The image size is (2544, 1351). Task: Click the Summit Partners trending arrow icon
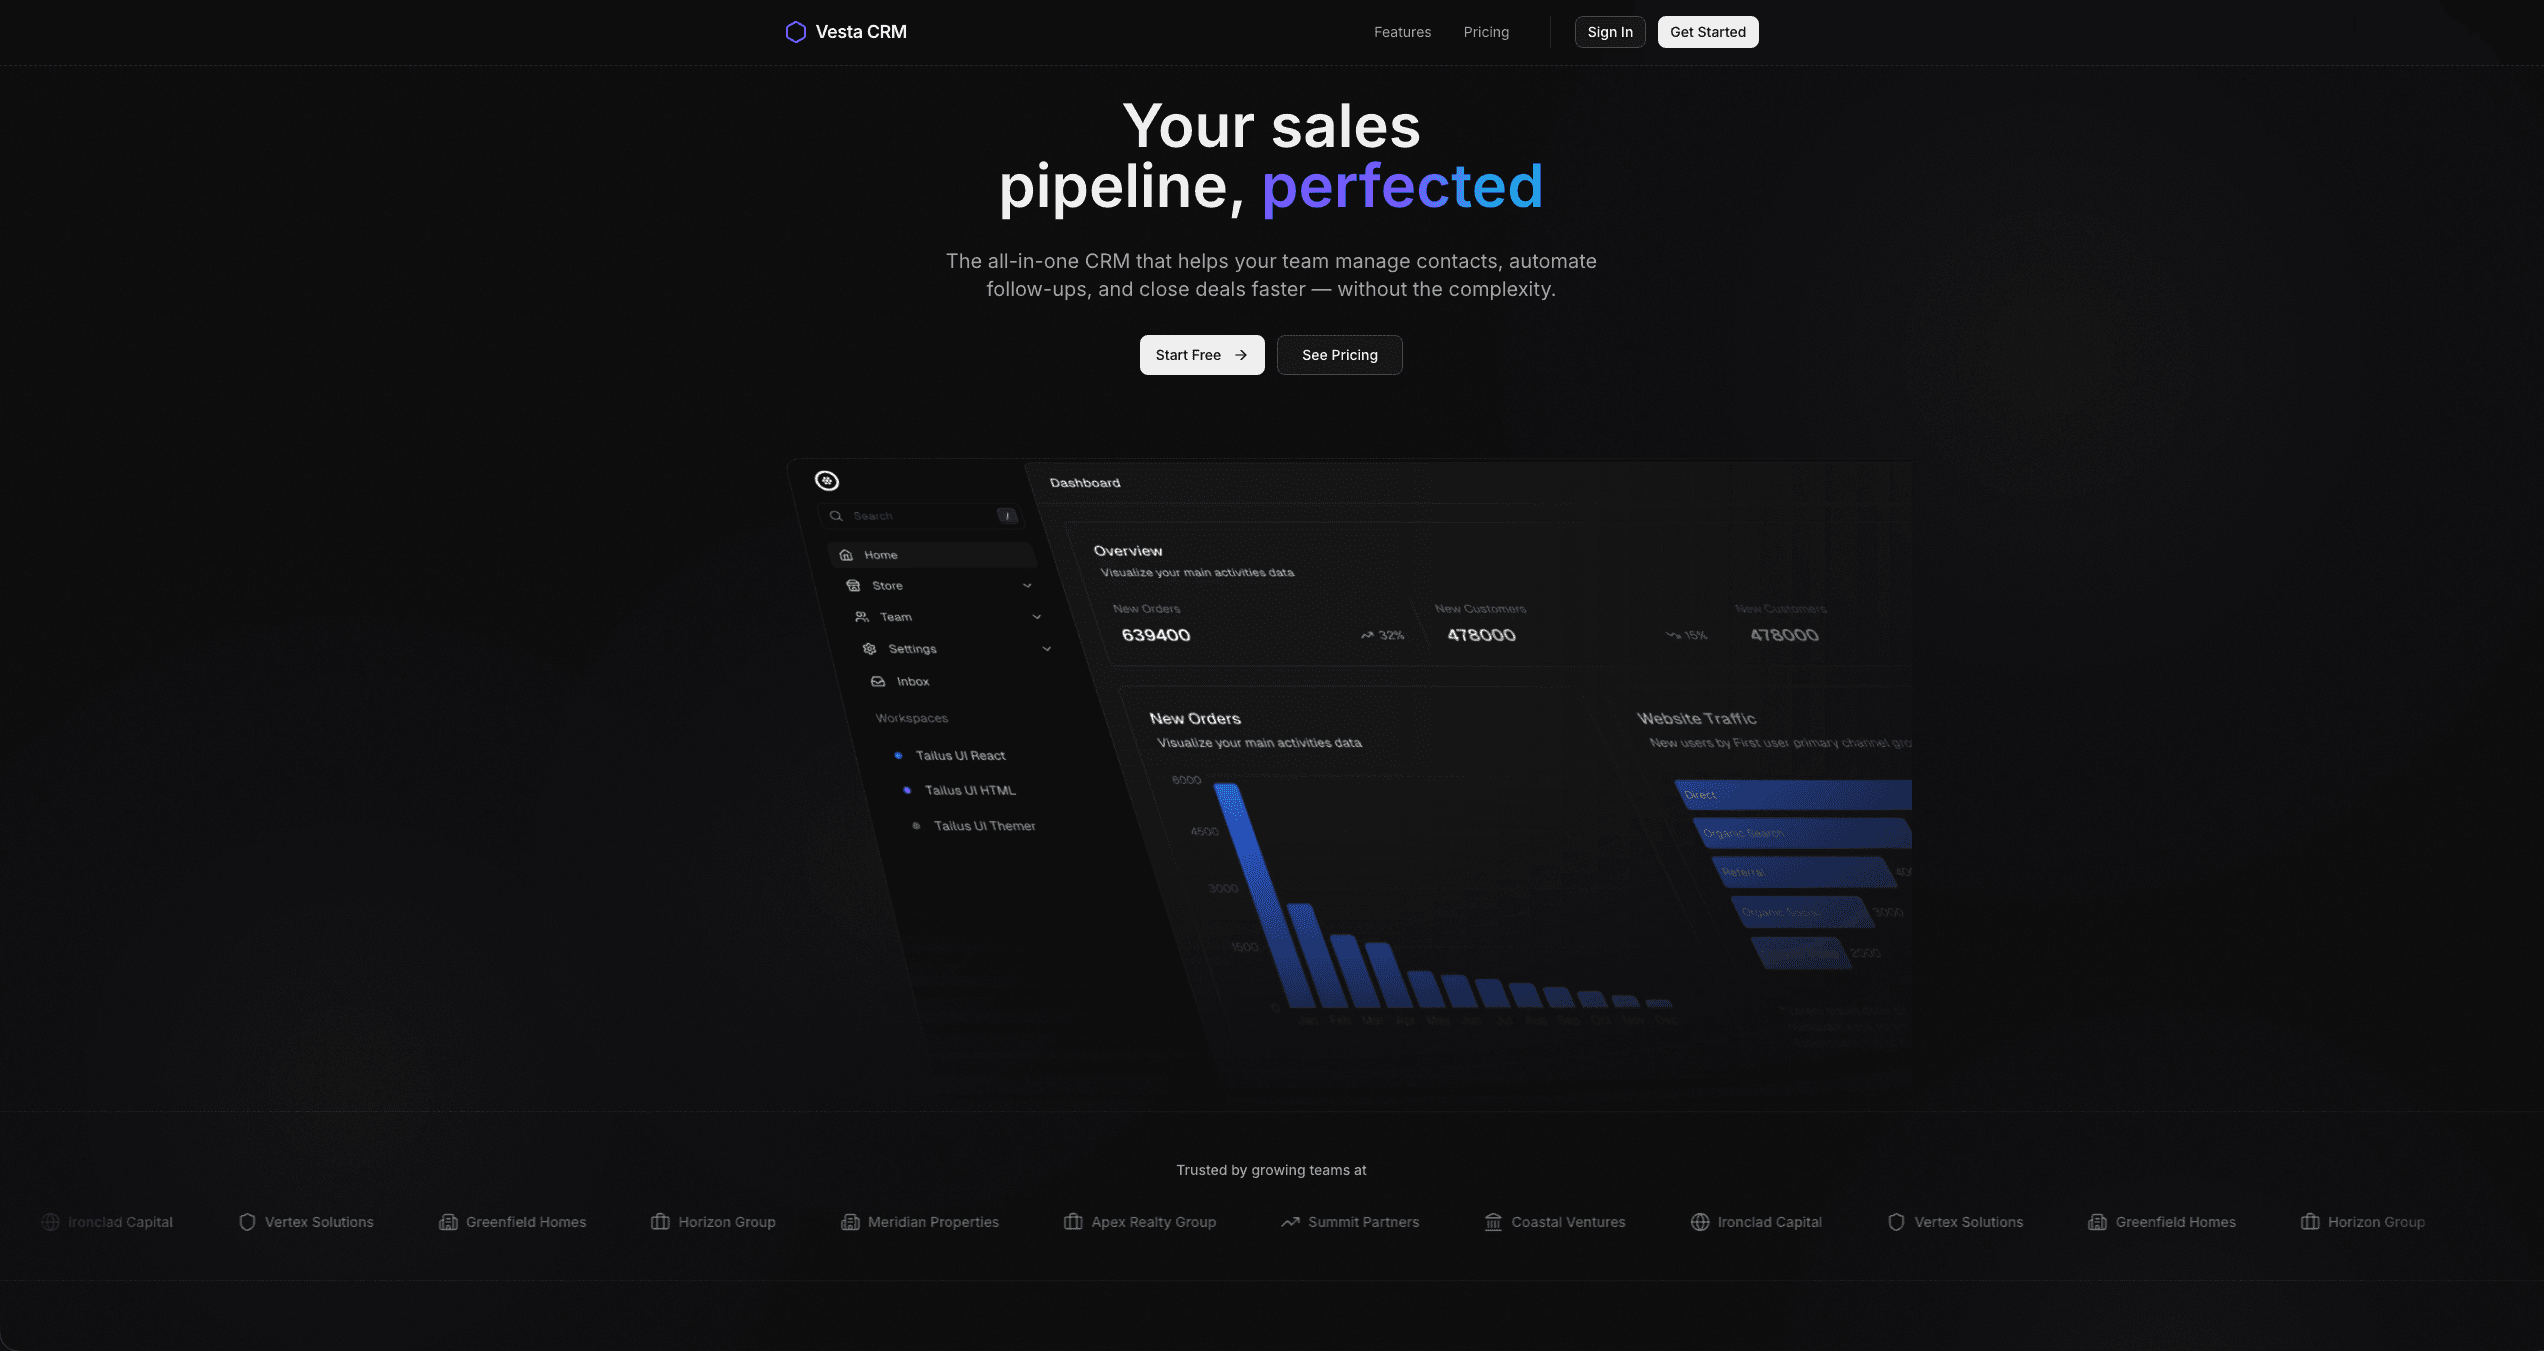point(1291,1222)
